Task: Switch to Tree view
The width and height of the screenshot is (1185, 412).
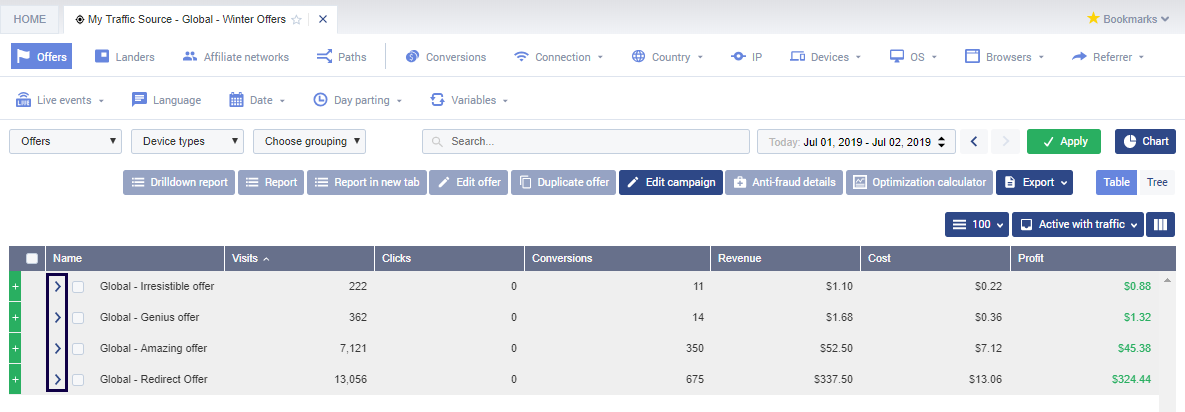Action: (1157, 182)
